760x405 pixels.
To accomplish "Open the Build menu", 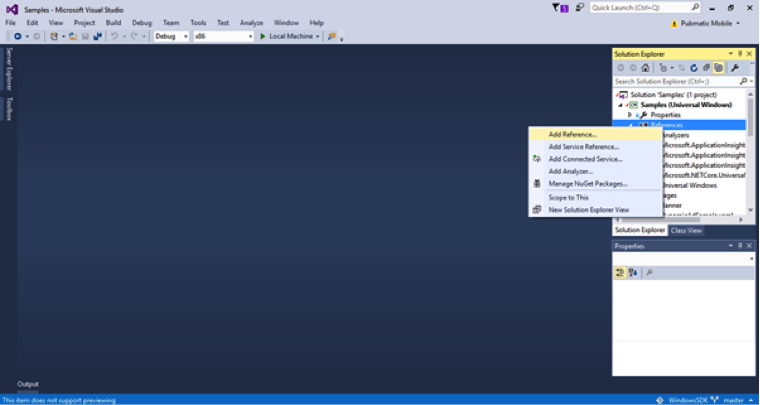I will pos(113,23).
